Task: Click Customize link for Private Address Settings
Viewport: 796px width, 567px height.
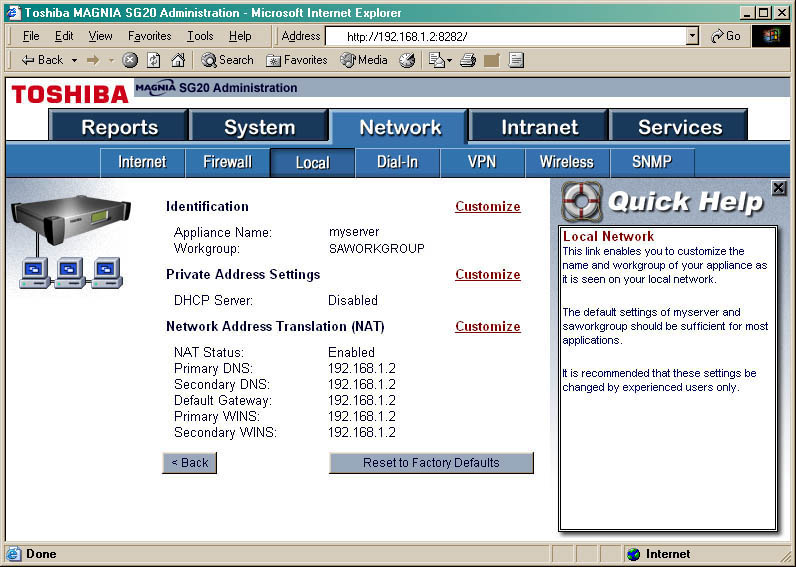Action: [x=488, y=275]
